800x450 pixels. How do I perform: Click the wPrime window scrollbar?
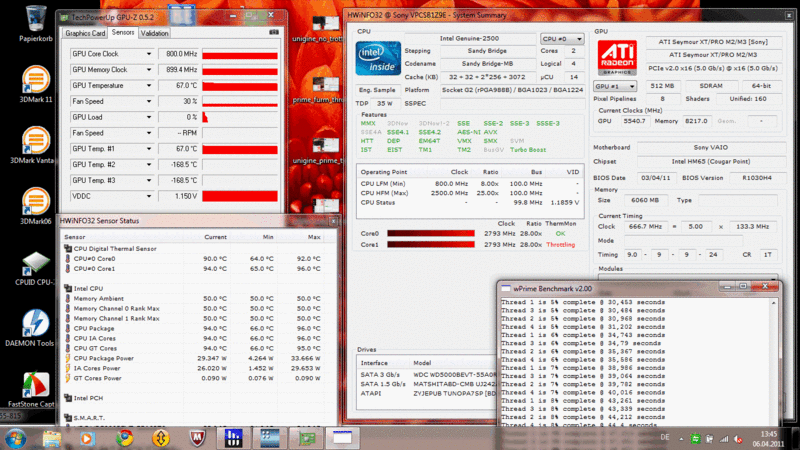coord(774,360)
